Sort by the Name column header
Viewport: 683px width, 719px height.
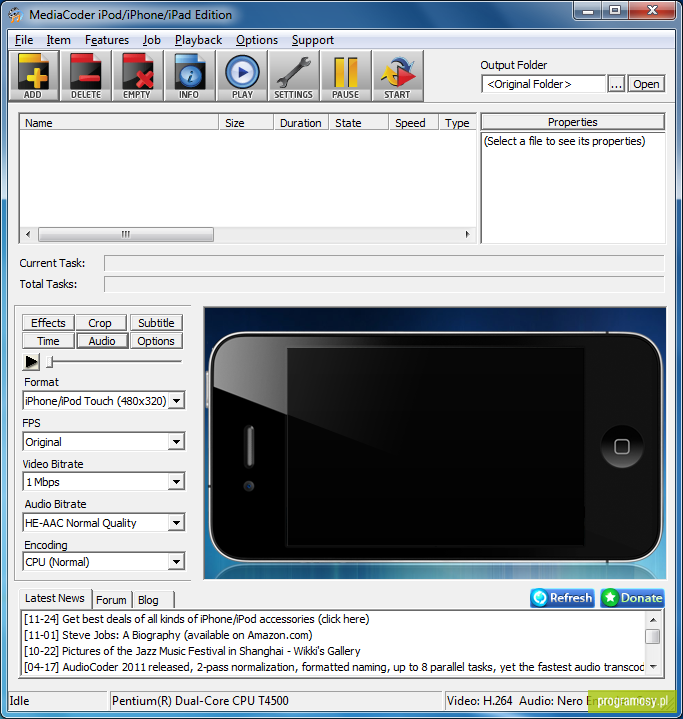[x=119, y=123]
